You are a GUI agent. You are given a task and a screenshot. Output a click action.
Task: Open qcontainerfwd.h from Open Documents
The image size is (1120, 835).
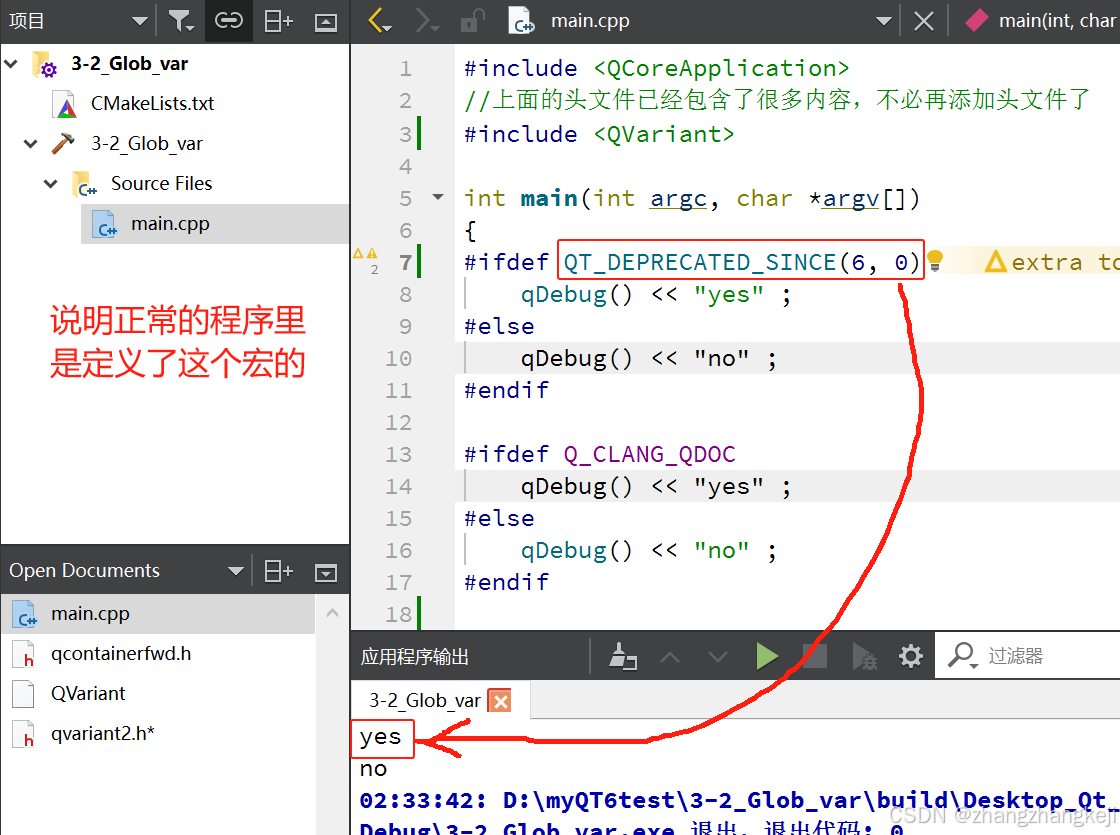tap(121, 654)
